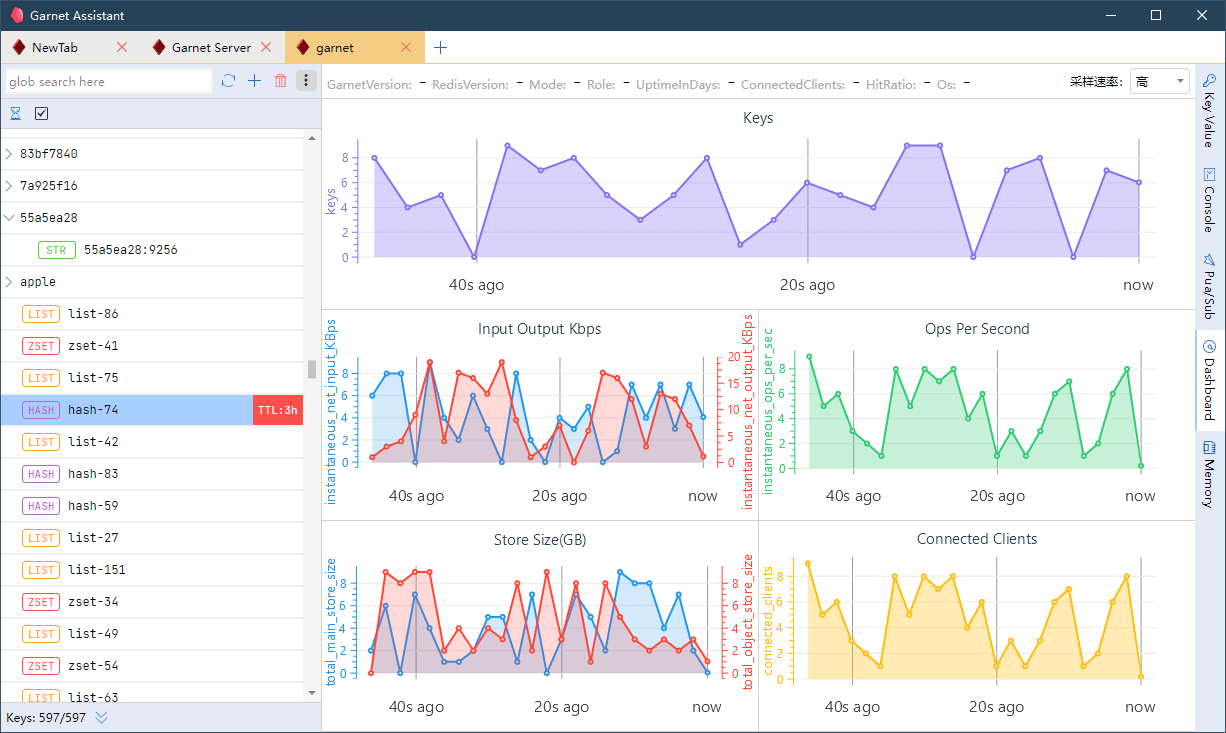Open the Memory side tab
Image resolution: width=1226 pixels, height=733 pixels.
[x=1209, y=475]
